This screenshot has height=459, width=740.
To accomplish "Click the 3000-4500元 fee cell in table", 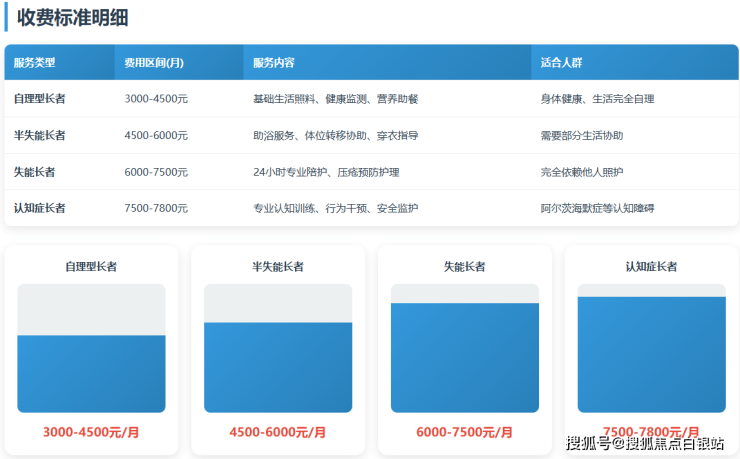I will coord(156,99).
